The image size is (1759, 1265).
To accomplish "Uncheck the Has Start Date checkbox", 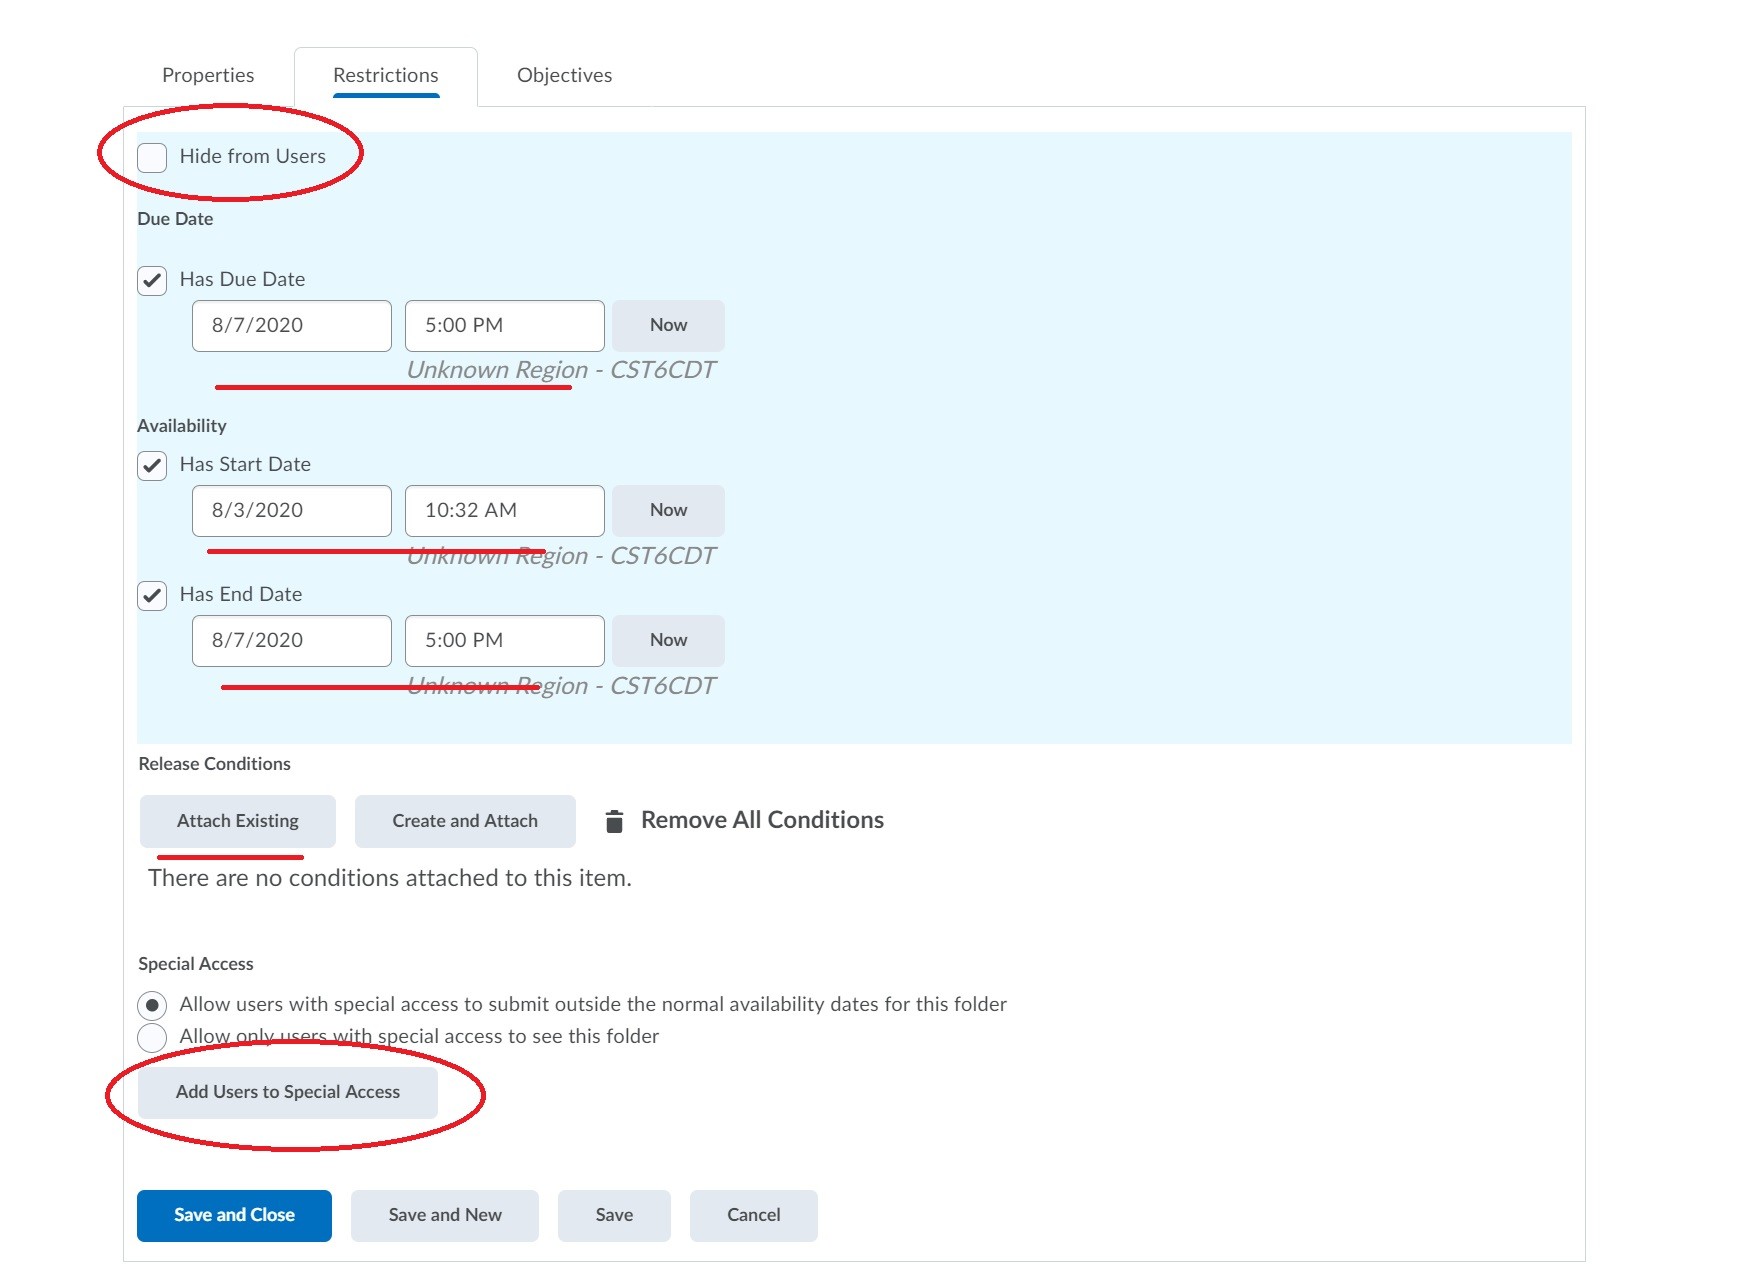I will 152,466.
